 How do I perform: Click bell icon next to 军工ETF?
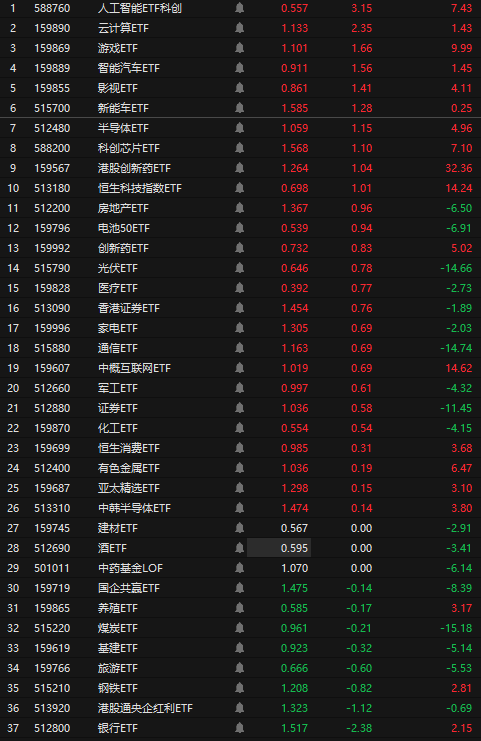point(240,388)
